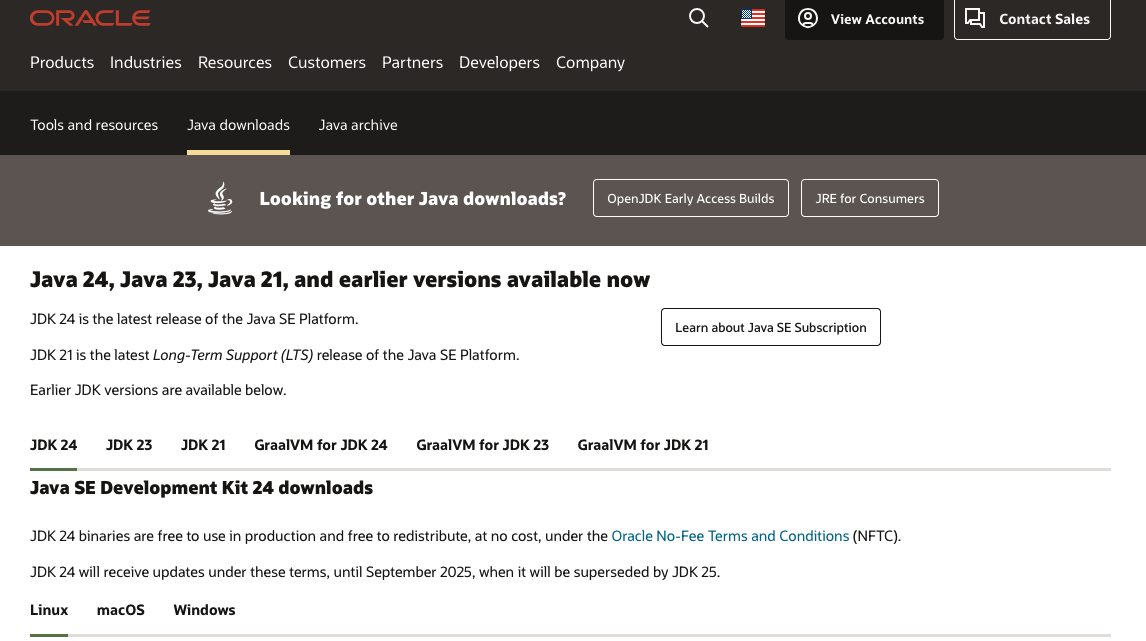1146x641 pixels.
Task: Open Oracle No-Fee Terms and Conditions link
Action: [730, 536]
